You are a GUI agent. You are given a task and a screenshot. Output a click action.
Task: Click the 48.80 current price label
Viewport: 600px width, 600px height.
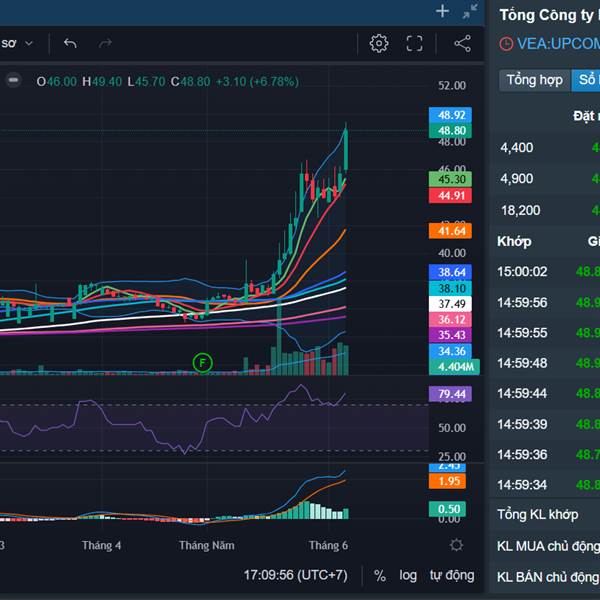(x=447, y=130)
